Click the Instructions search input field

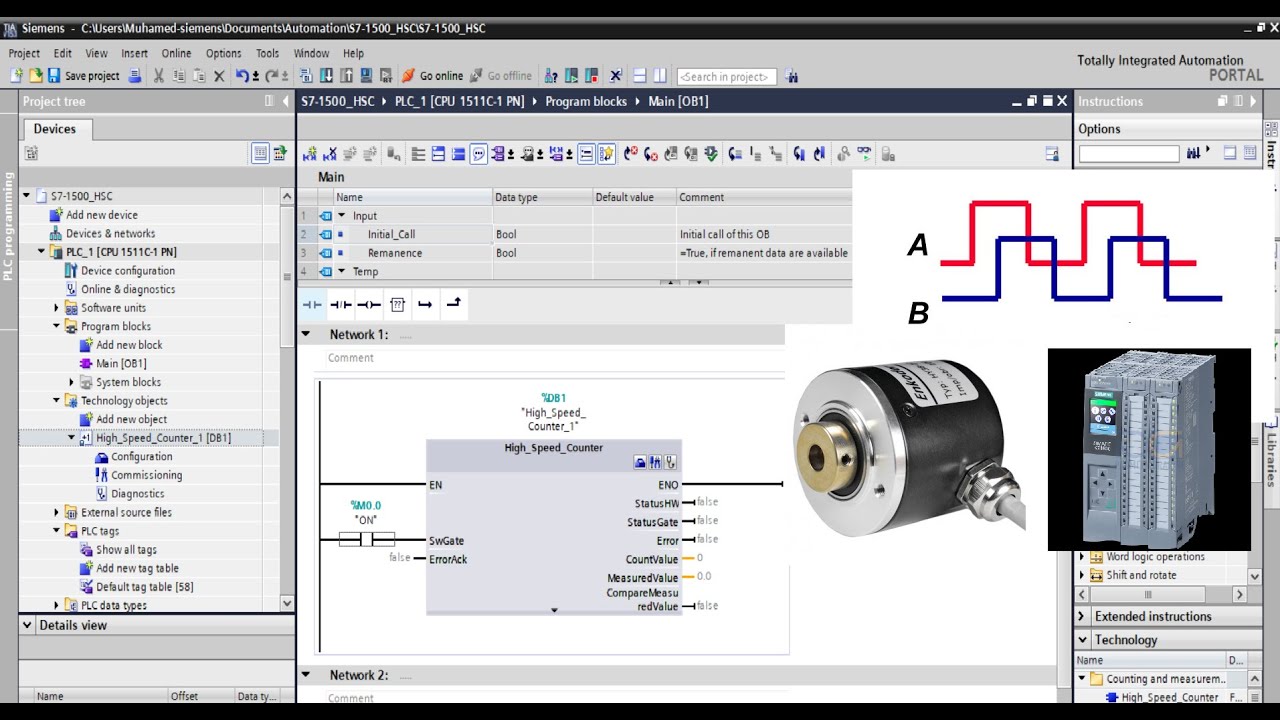click(x=1129, y=154)
